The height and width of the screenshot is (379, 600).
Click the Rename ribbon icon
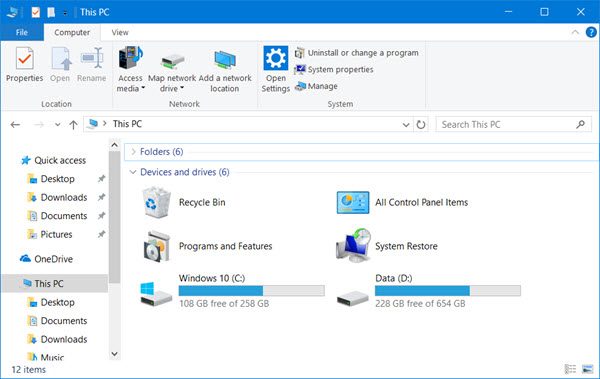click(x=91, y=64)
